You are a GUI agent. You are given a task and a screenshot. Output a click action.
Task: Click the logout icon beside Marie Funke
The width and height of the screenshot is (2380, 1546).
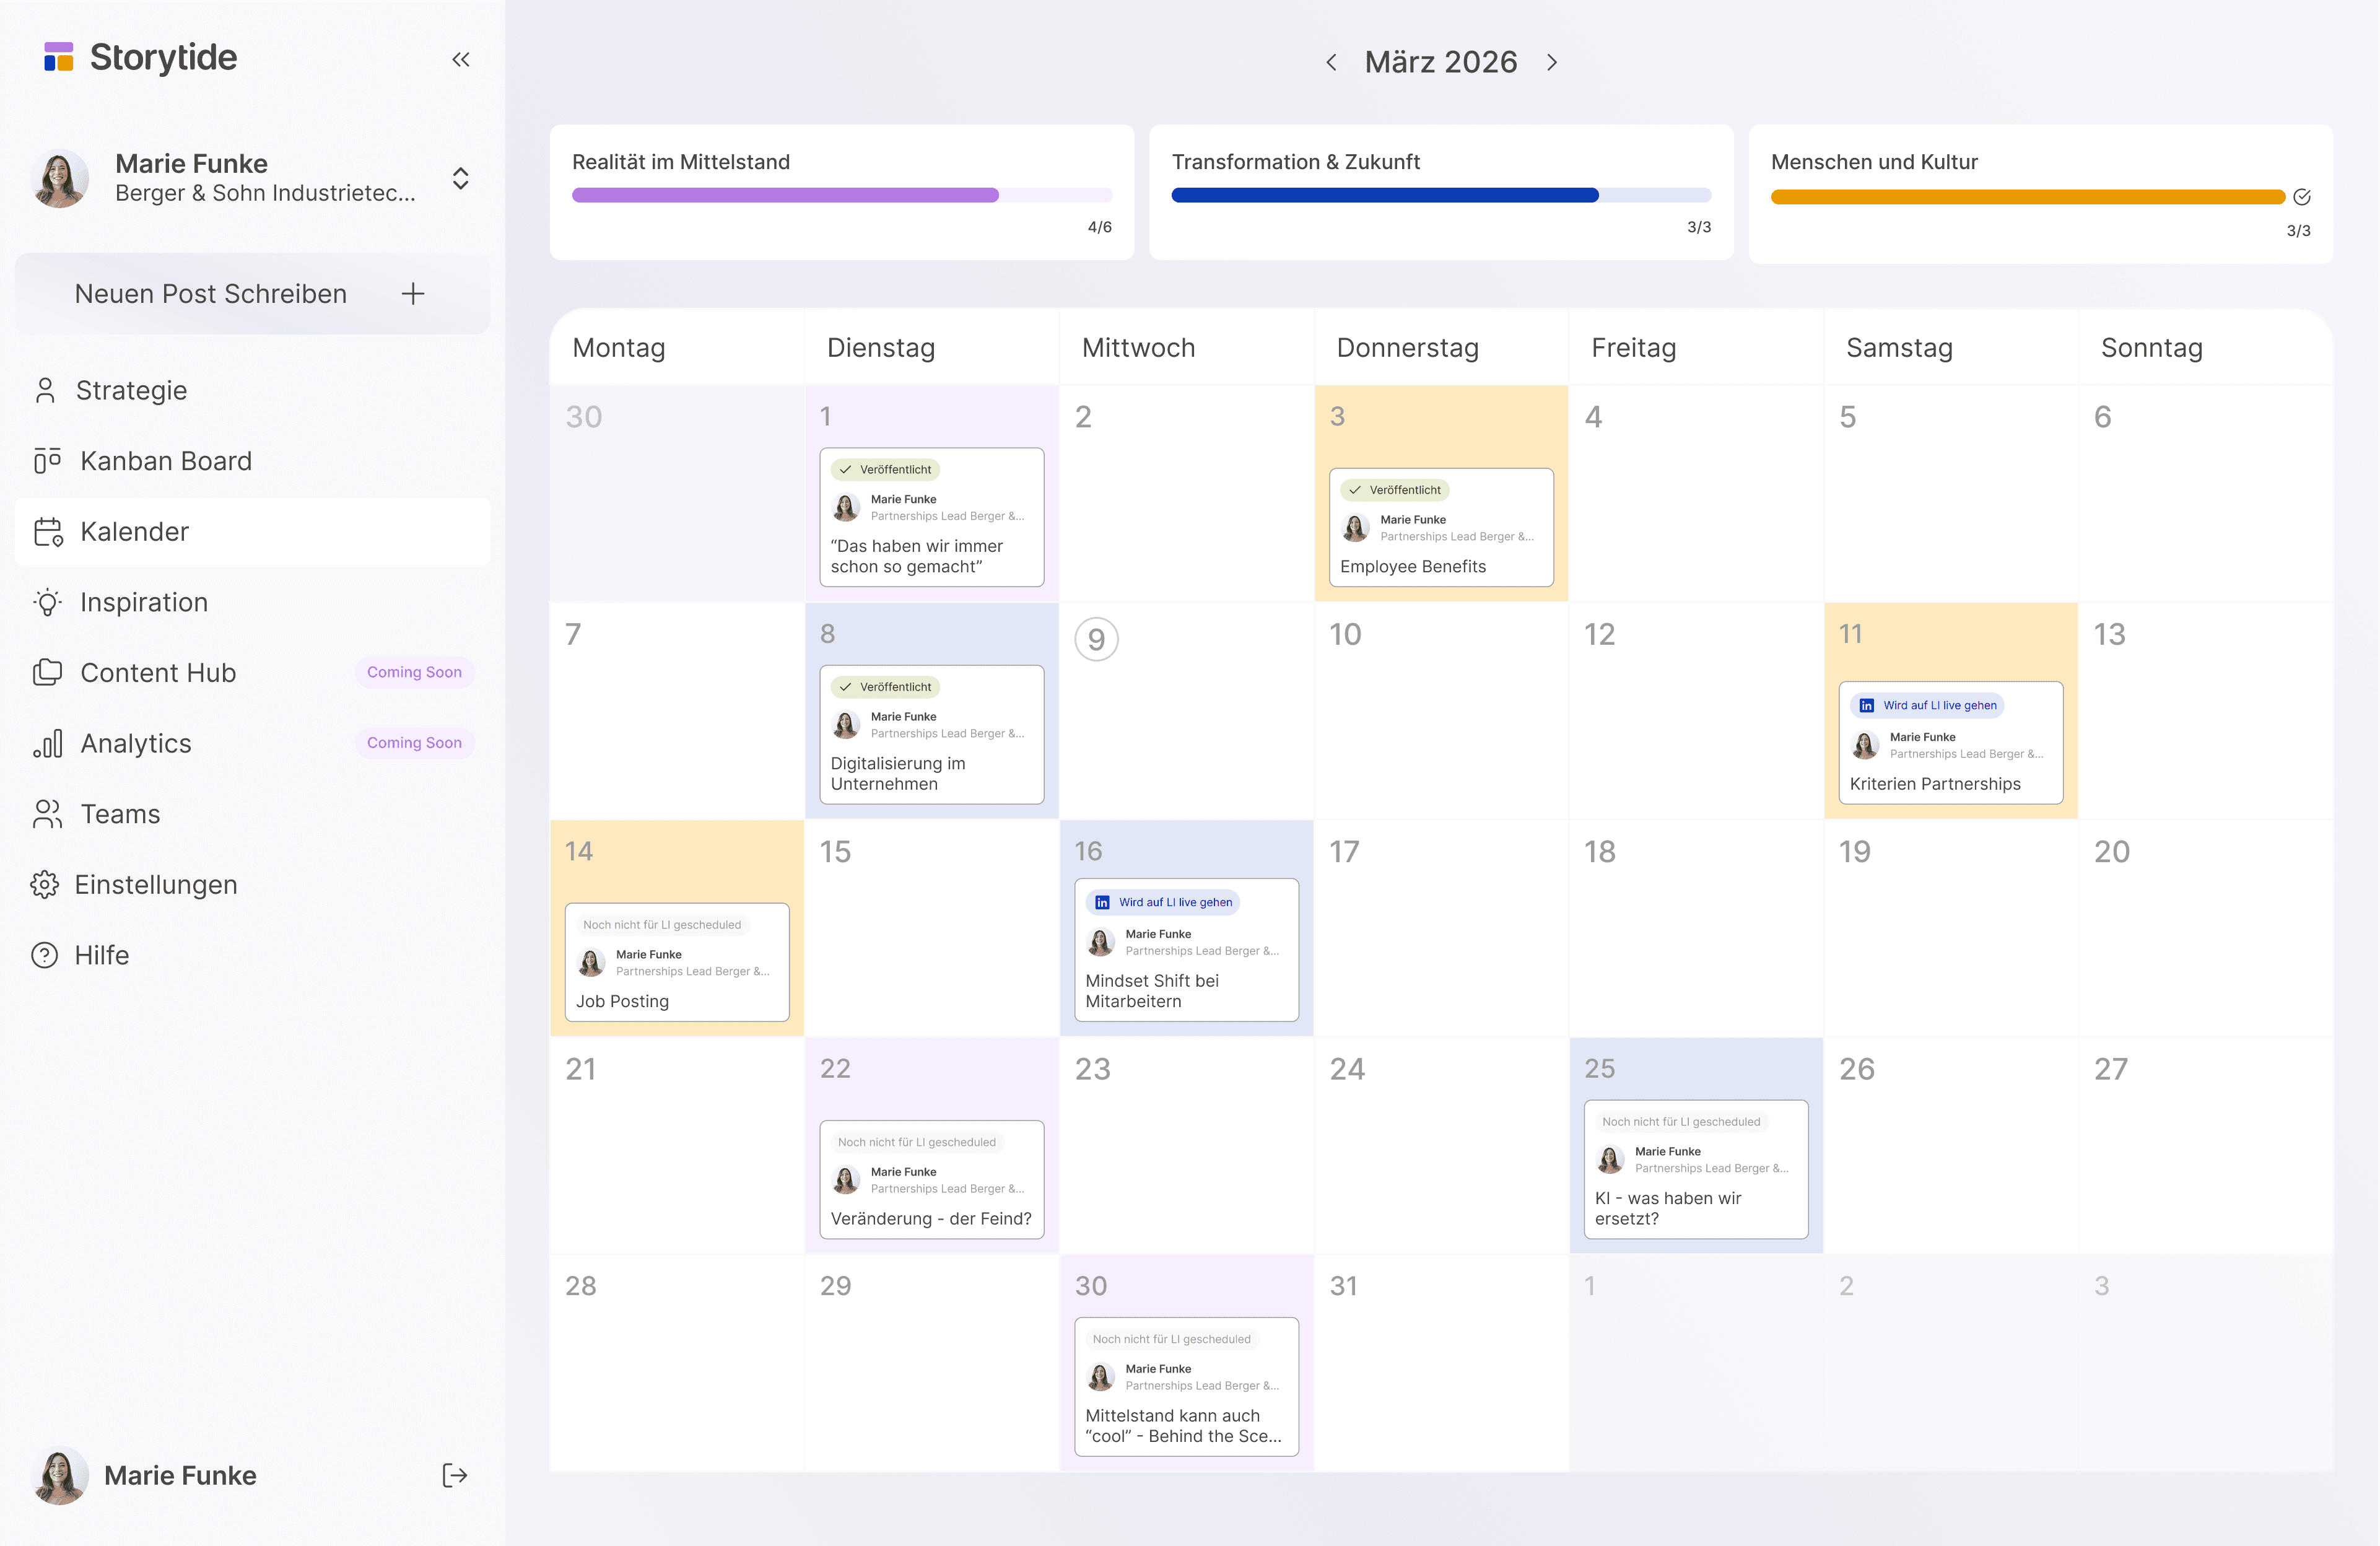[x=455, y=1475]
